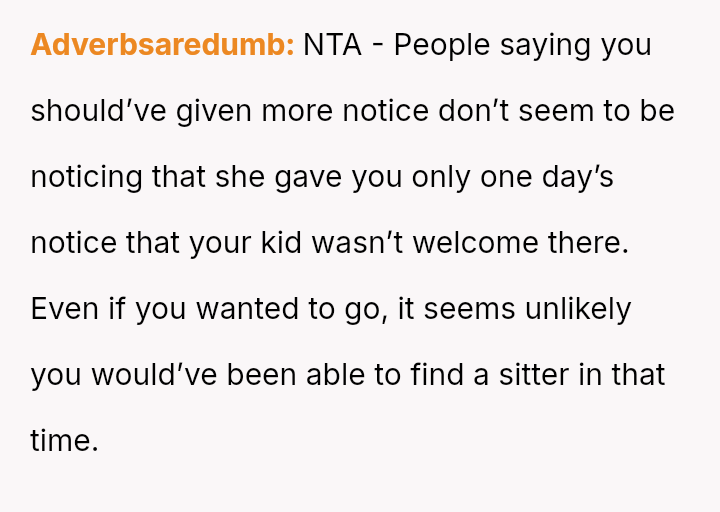Click the word "noticing" starting the third line
This screenshot has height=512, width=720.
87,177
